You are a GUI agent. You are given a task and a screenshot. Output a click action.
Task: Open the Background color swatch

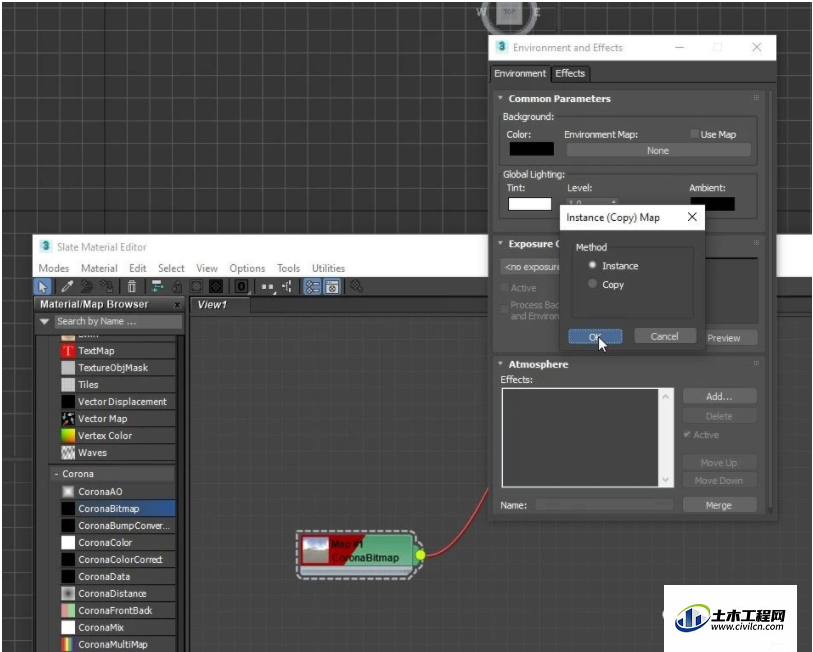(x=531, y=149)
